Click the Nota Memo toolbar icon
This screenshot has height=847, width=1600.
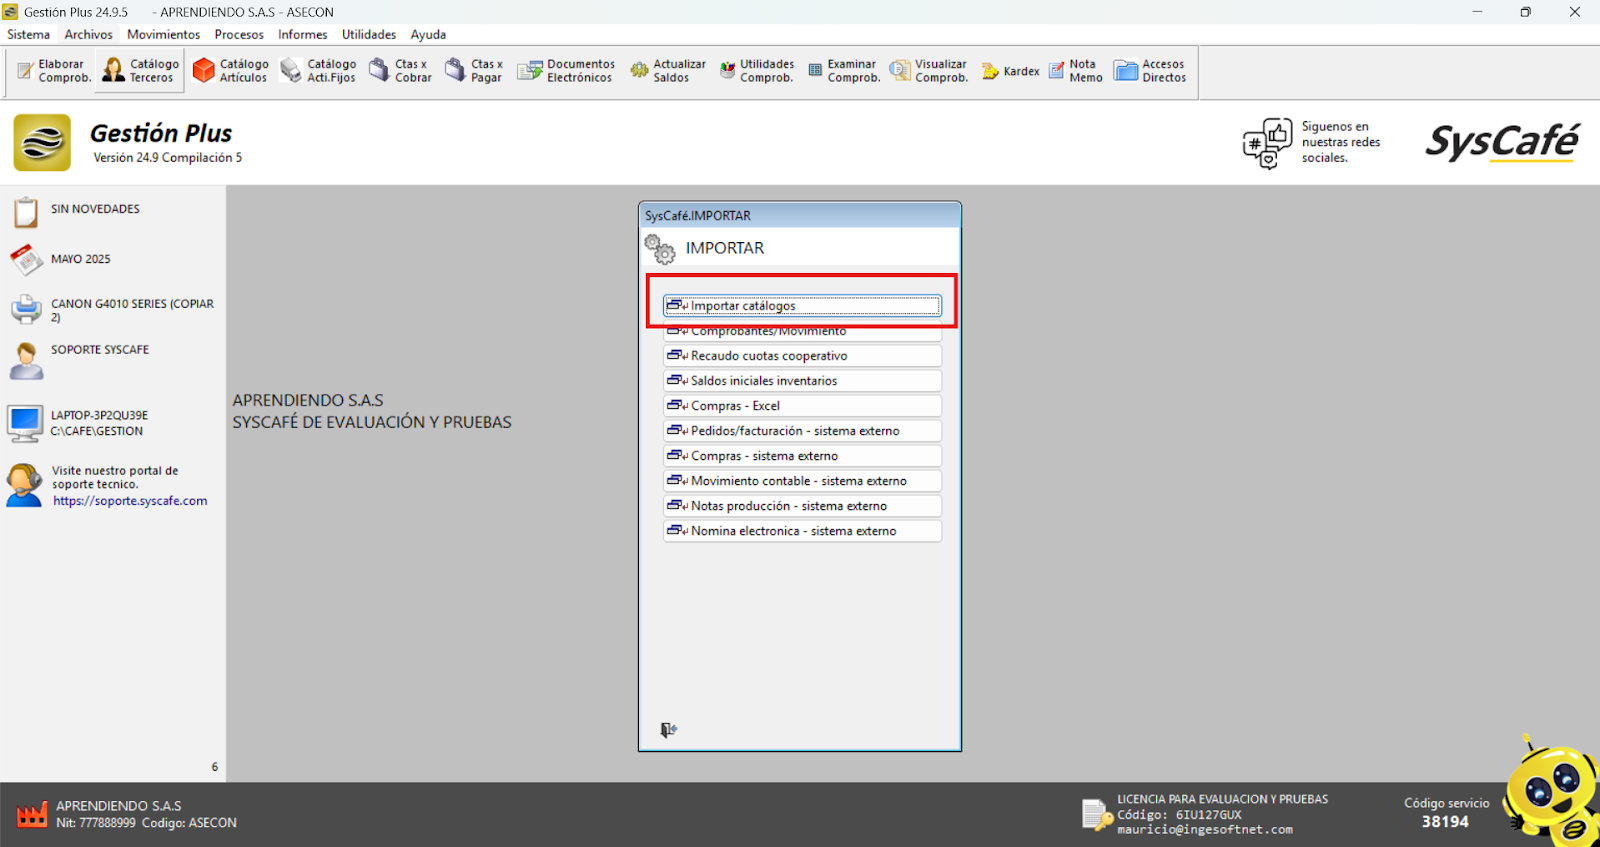pos(1076,71)
